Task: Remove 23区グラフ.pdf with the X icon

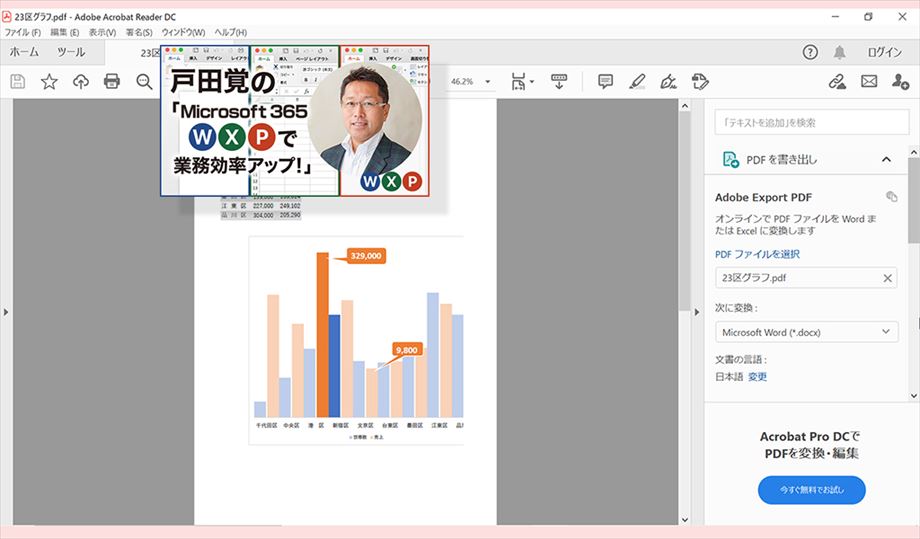Action: [888, 278]
